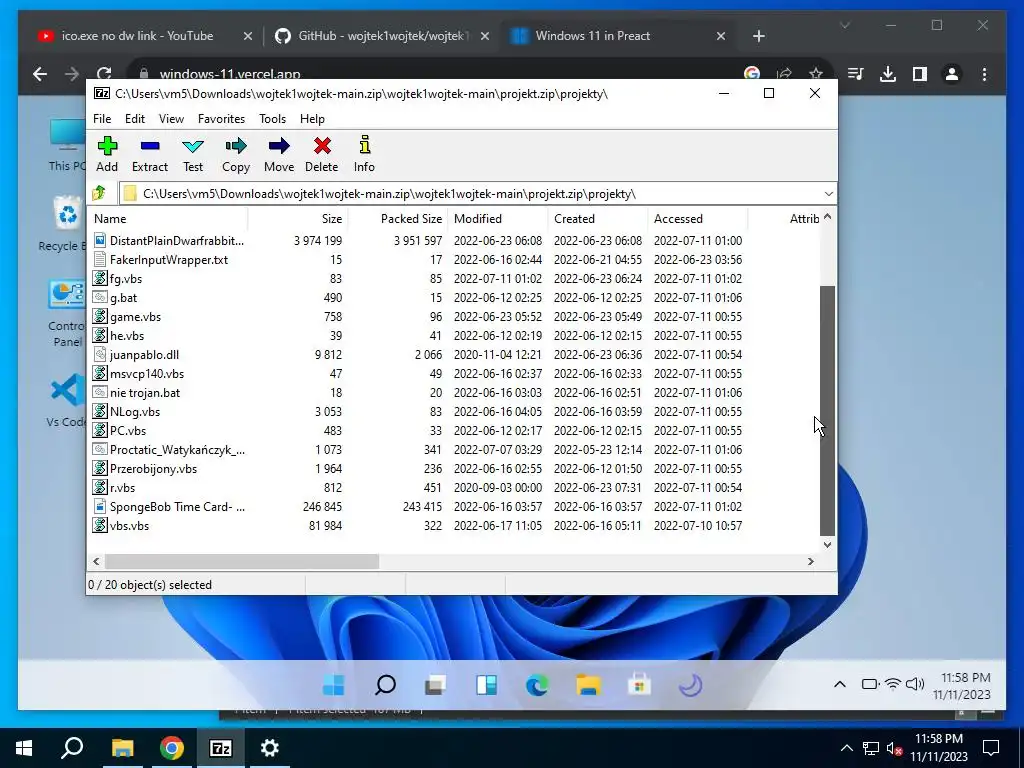This screenshot has width=1024, height=768.
Task: Open File Explorer in the web taskbar
Action: (x=588, y=685)
